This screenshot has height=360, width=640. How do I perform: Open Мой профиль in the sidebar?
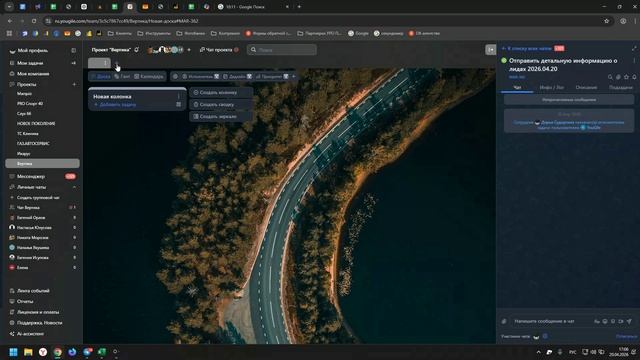coord(33,51)
